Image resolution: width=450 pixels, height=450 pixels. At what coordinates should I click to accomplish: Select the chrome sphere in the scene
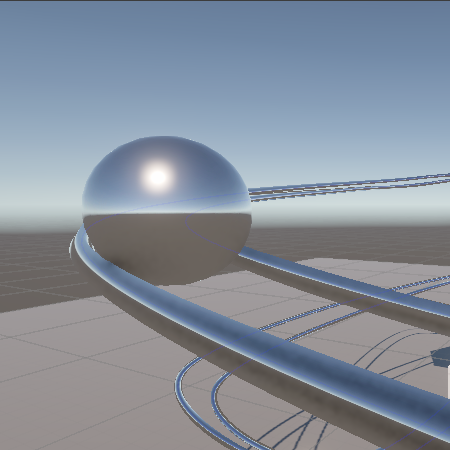[x=167, y=211]
